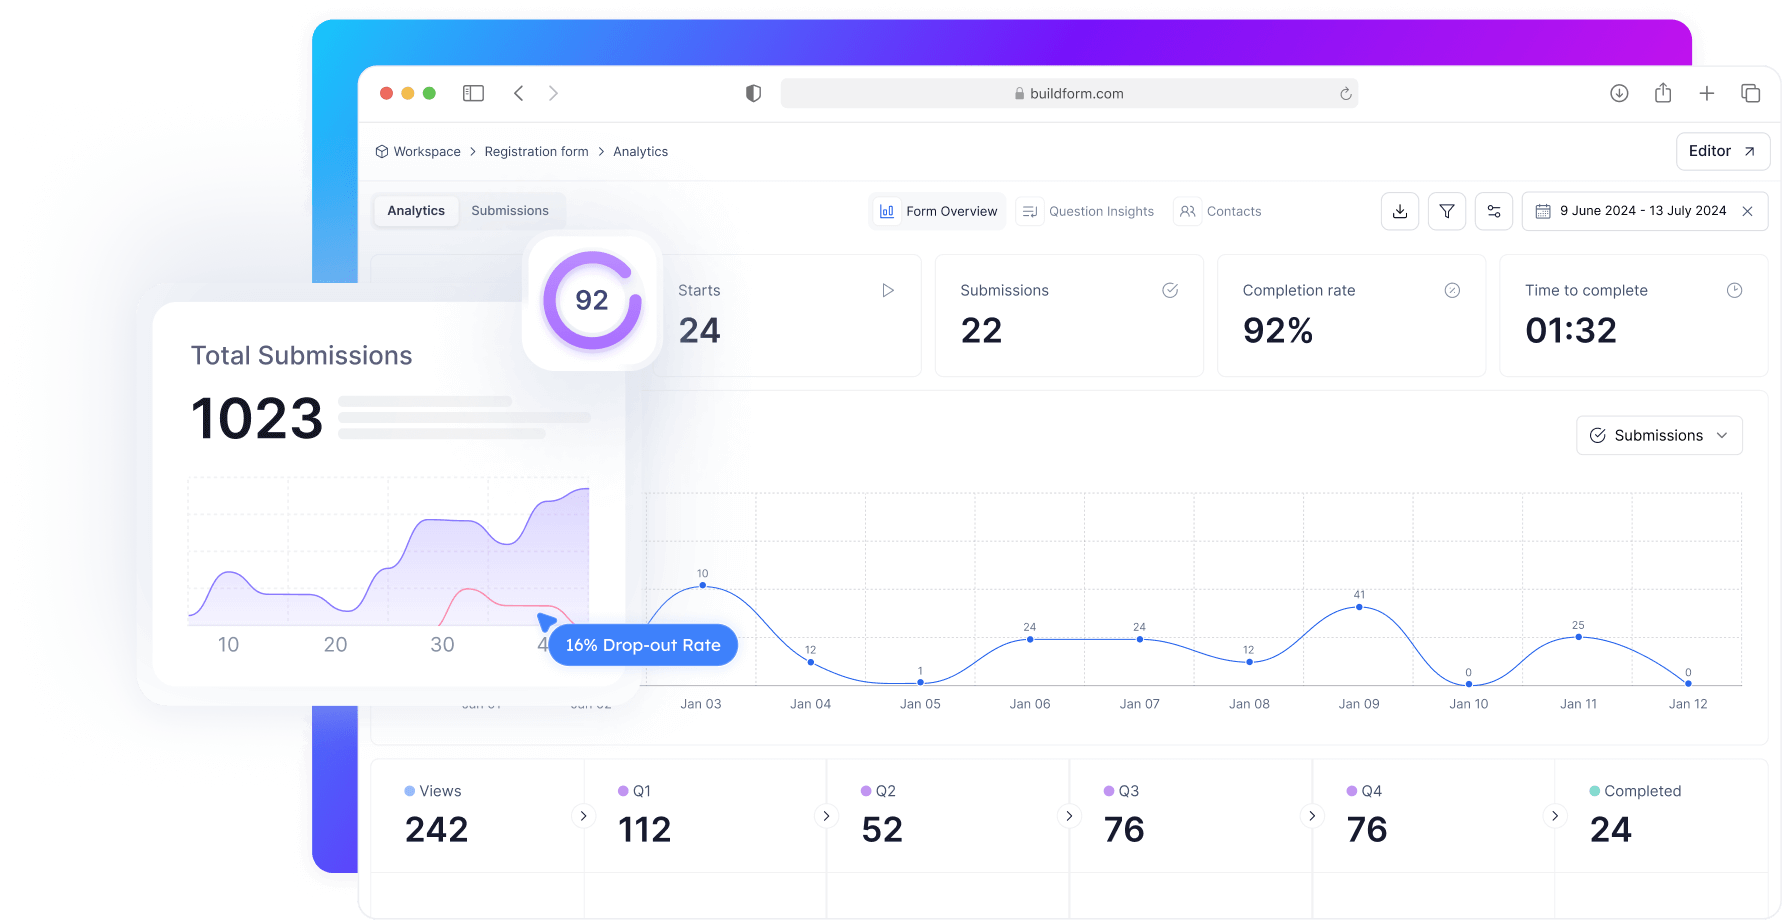Viewport: 1782px width, 920px height.
Task: Open browser downloads icon
Action: coord(1619,93)
